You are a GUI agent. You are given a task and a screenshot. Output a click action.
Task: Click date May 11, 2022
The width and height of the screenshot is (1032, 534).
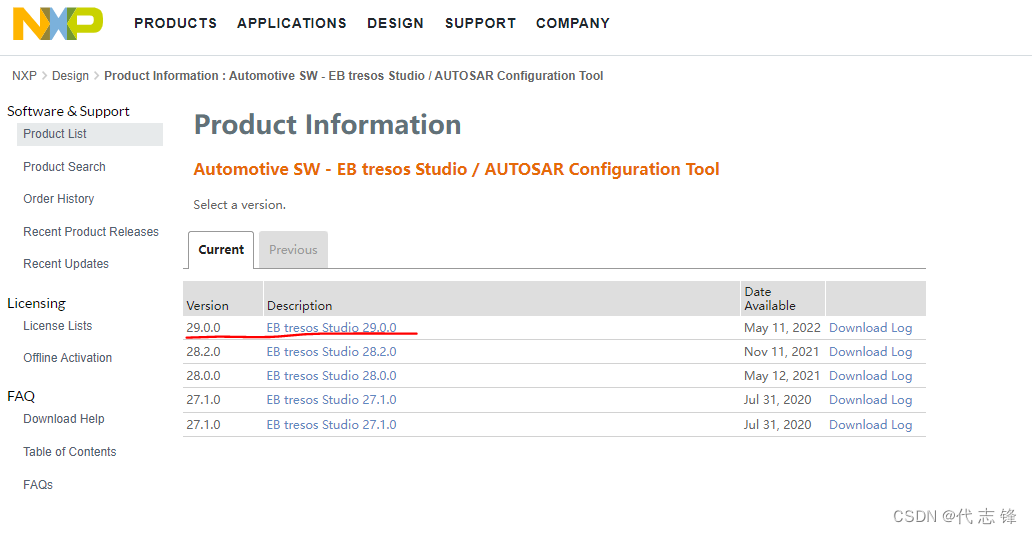pos(783,328)
